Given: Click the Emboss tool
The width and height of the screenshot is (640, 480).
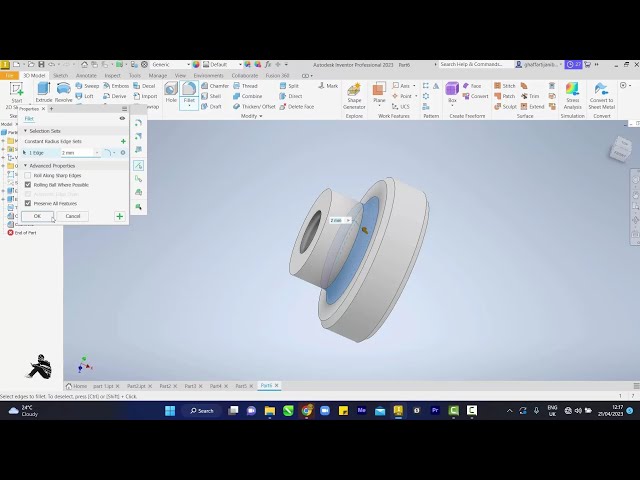Looking at the screenshot, I should pos(116,86).
